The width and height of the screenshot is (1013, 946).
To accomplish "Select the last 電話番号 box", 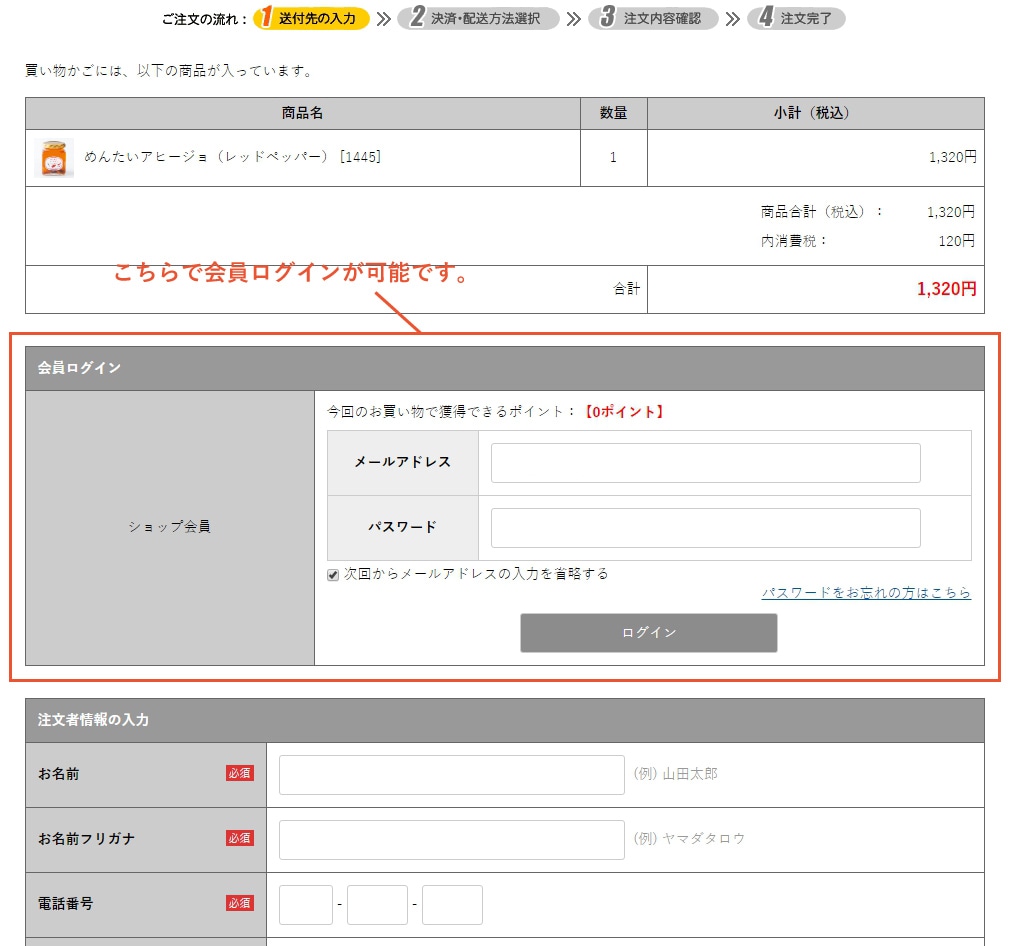I will point(452,905).
